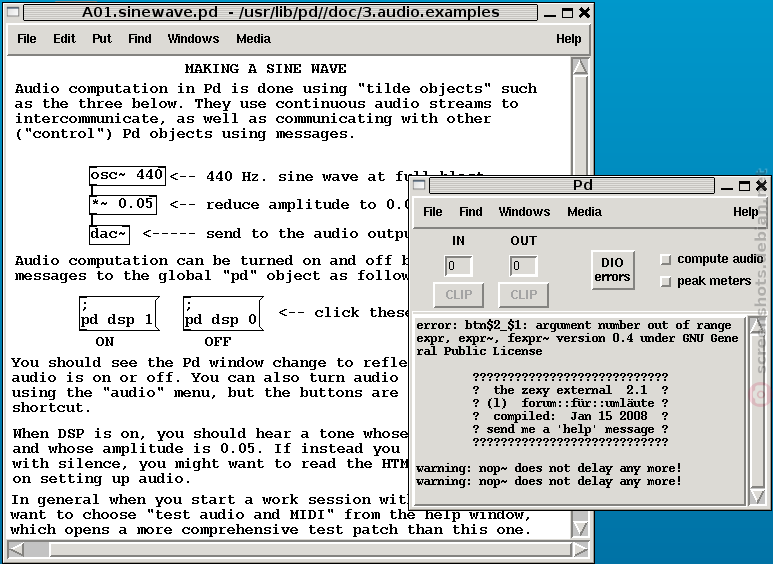Click the Pd console scroll-up arrow
This screenshot has height=564, width=773.
pos(757,326)
